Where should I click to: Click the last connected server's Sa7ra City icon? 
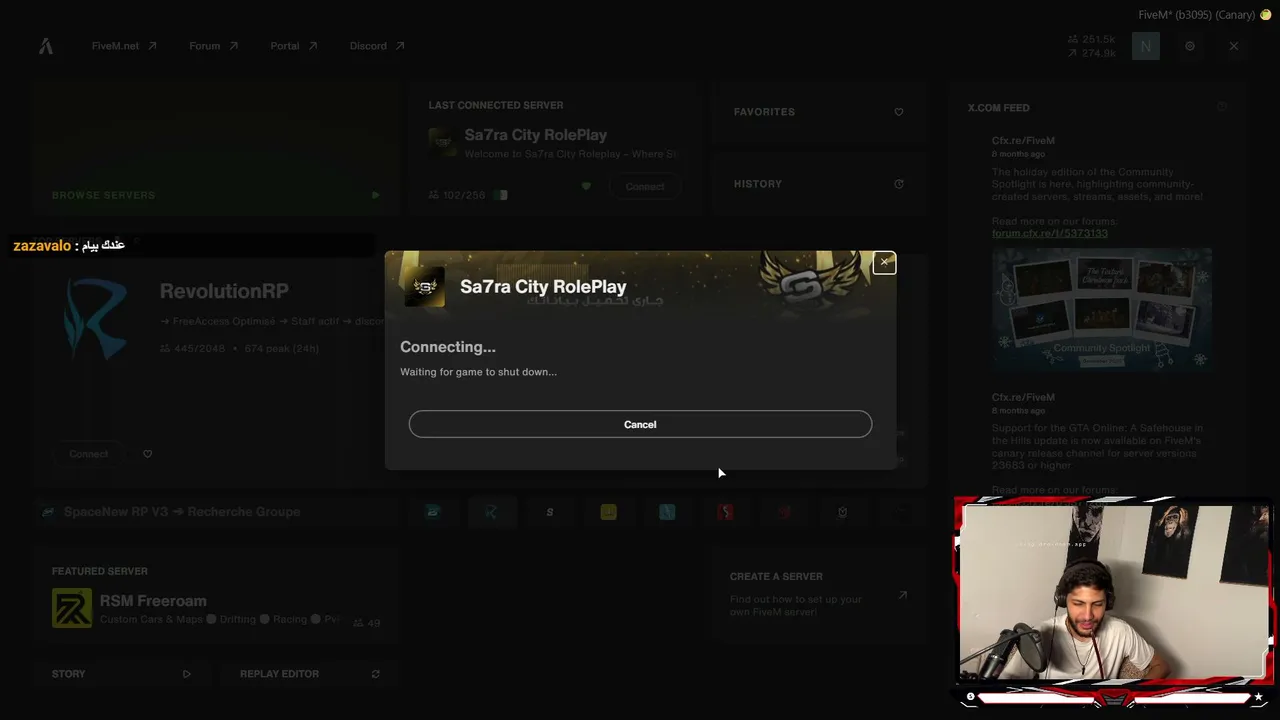click(x=442, y=142)
